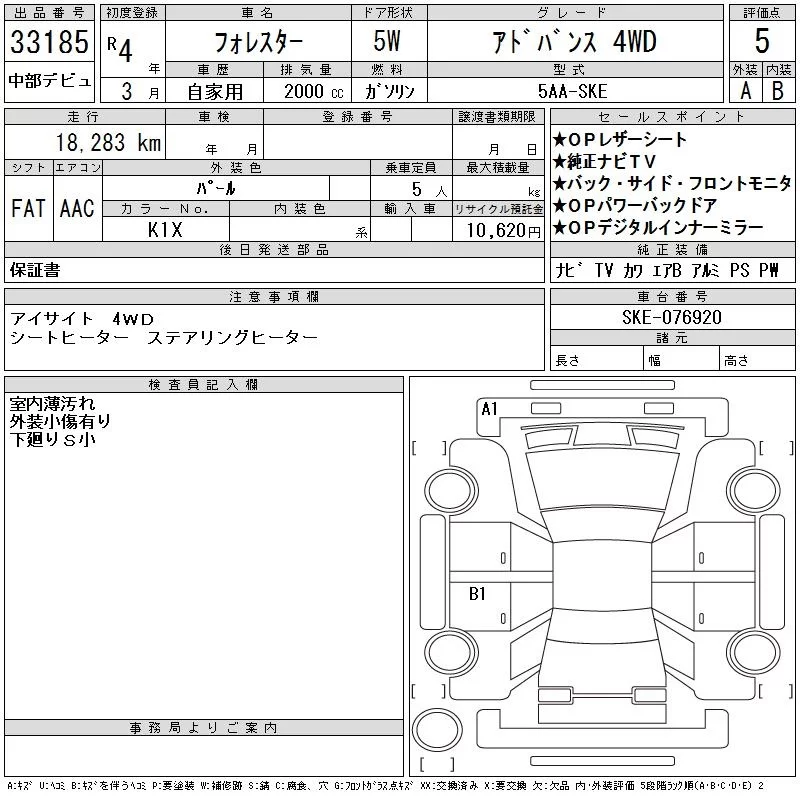Click inspector note 外装小傷有り
The height and width of the screenshot is (800, 800).
[x=60, y=421]
